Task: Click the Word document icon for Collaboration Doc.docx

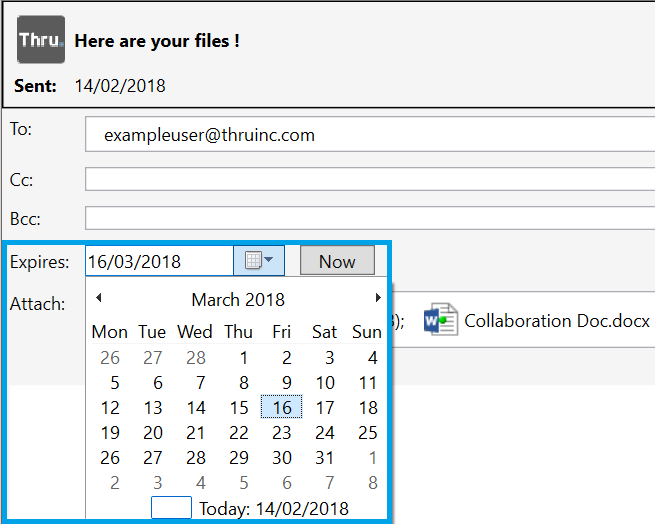Action: click(440, 321)
